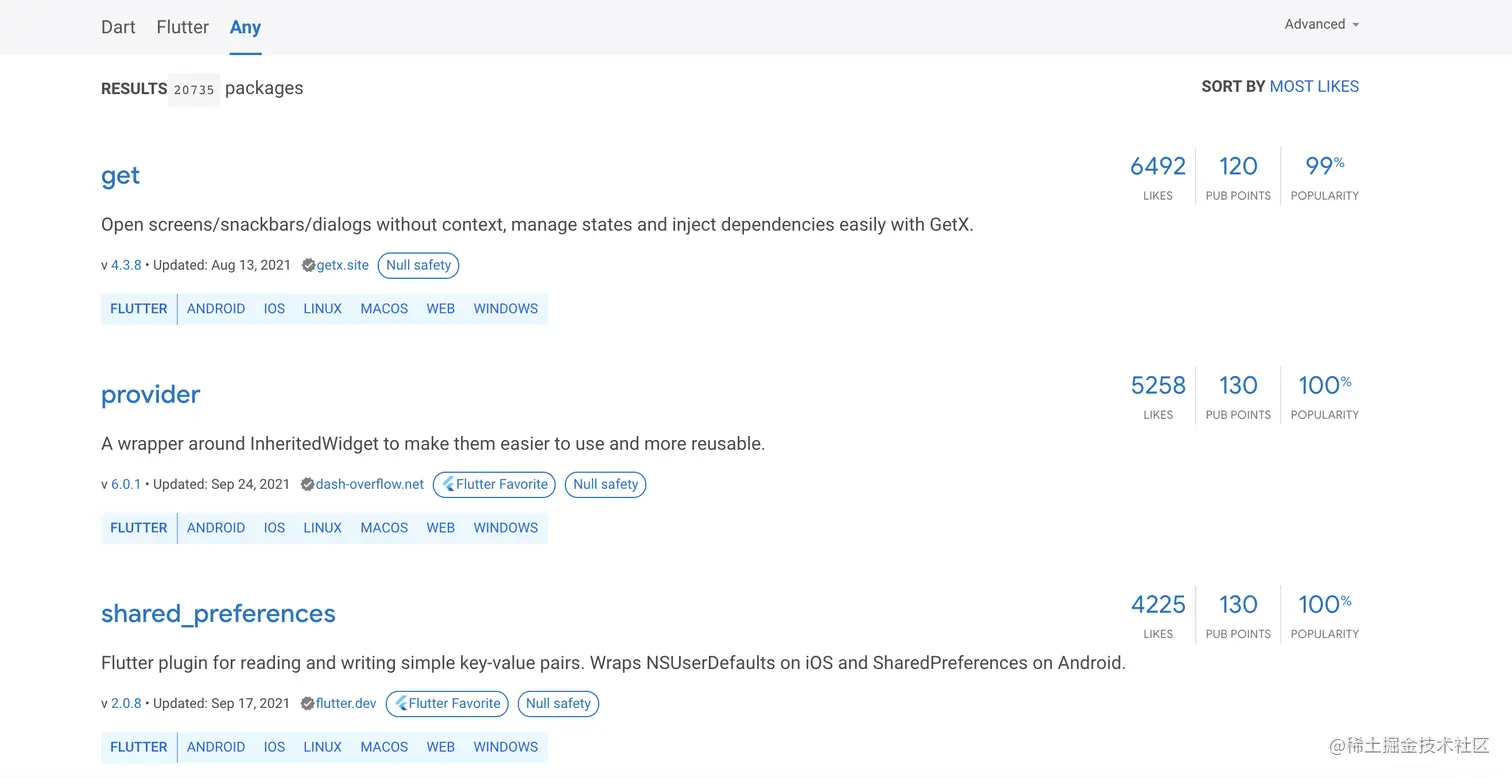Screen dimensions: 1512x778
Task: Click version 6.0.1 link of provider
Action: point(126,485)
